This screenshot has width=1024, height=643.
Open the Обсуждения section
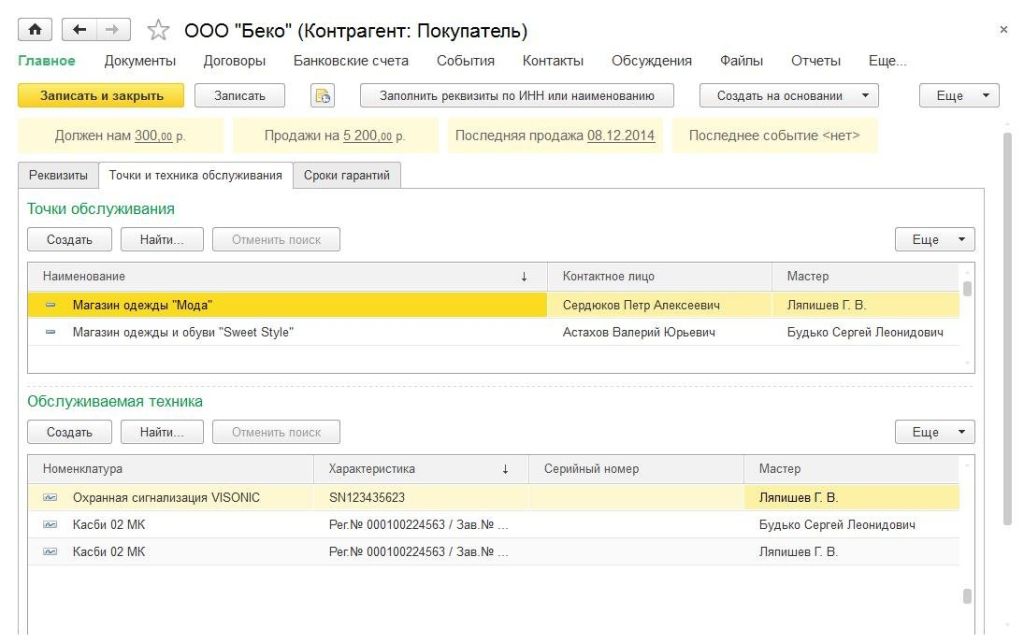pos(651,61)
